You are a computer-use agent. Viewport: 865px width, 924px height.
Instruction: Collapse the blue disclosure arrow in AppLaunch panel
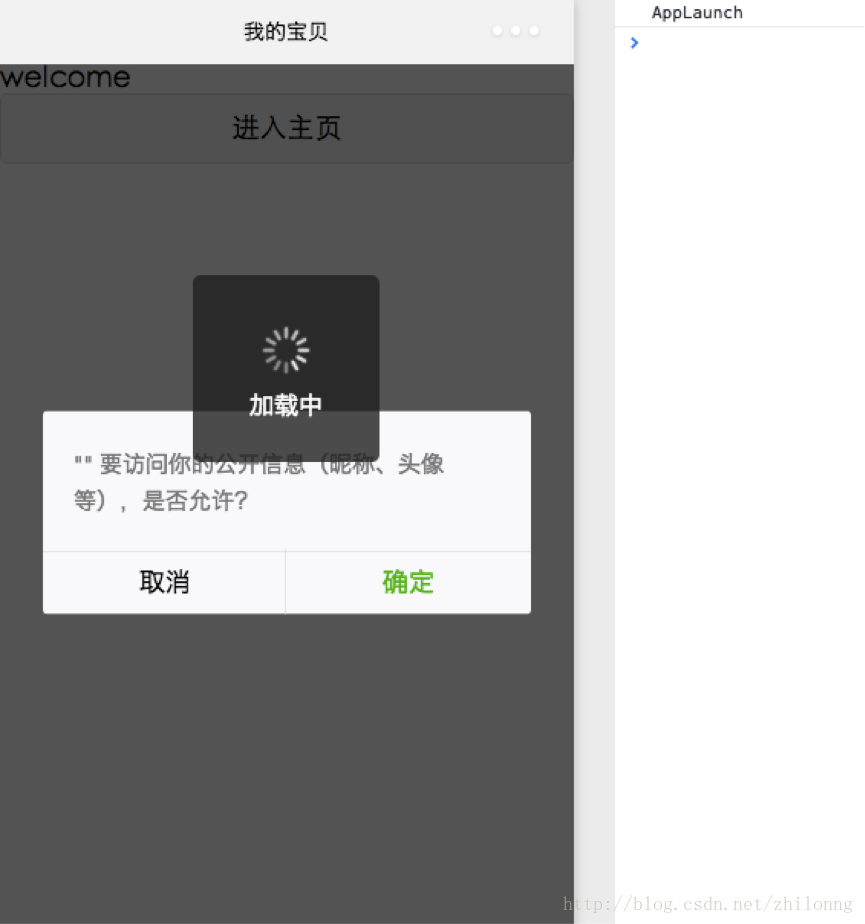coord(633,43)
